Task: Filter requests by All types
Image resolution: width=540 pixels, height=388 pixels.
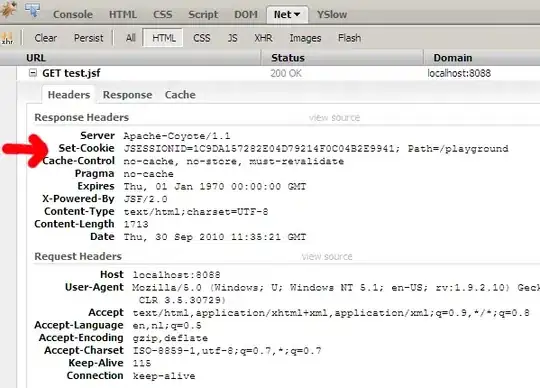Action: tap(130, 38)
